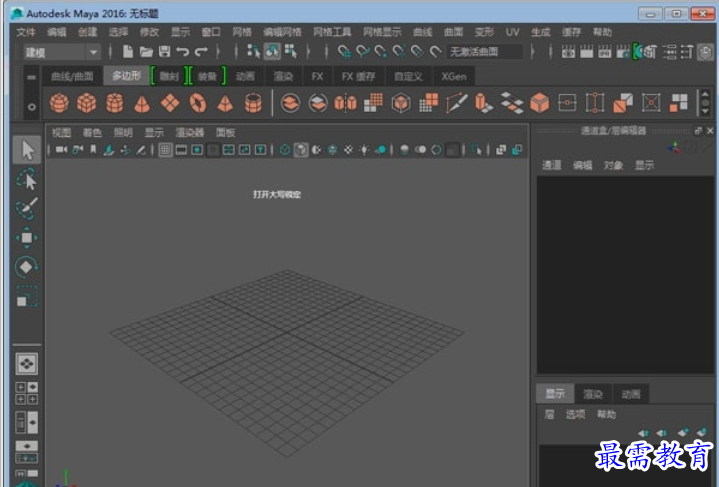Close the channel box panel

tap(710, 131)
